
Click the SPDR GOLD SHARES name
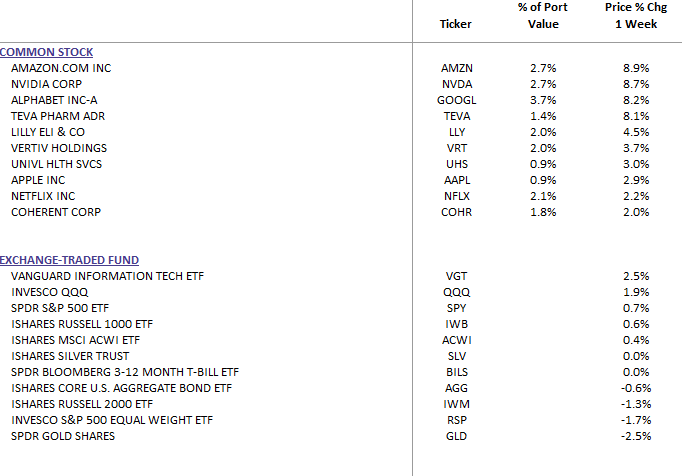pyautogui.click(x=63, y=436)
